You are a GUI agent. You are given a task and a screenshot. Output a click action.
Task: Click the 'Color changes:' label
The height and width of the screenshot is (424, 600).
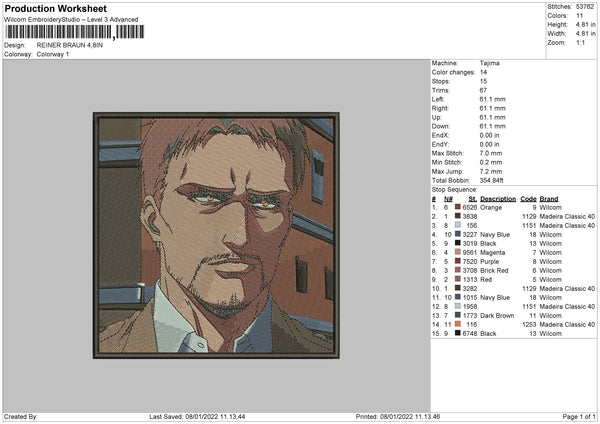453,72
